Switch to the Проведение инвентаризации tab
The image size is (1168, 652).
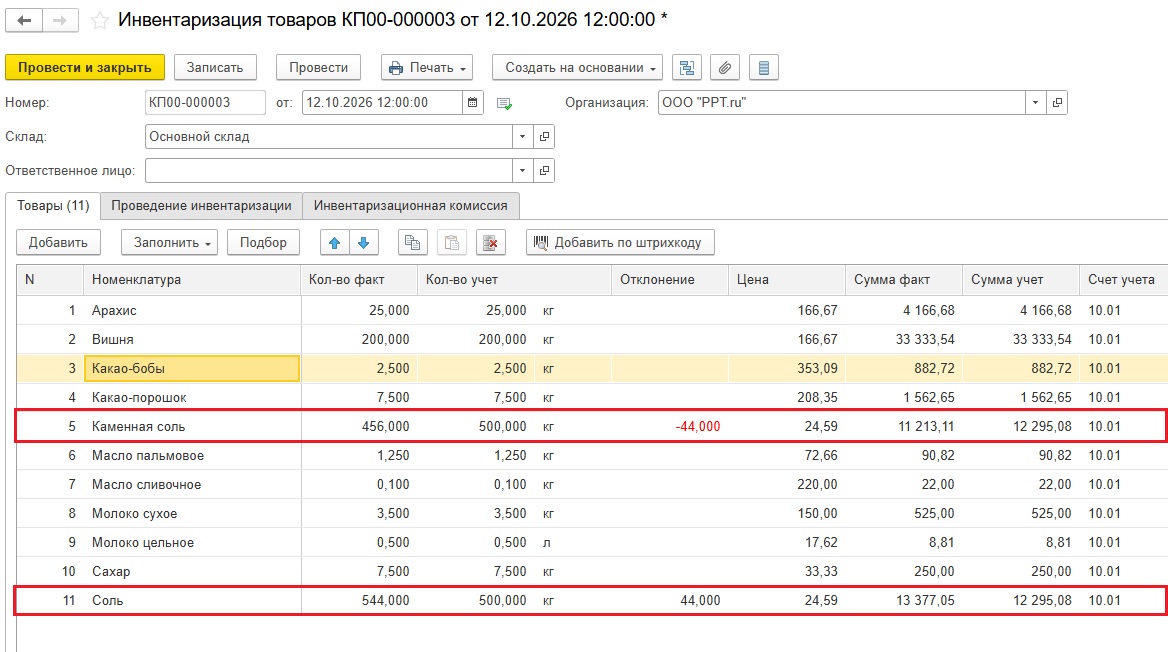201,206
